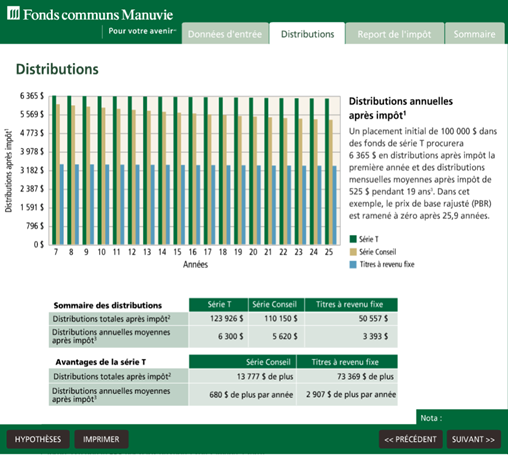Image resolution: width=508 pixels, height=455 pixels.
Task: Click the HYPOTHÈSES button
Action: tap(38, 439)
